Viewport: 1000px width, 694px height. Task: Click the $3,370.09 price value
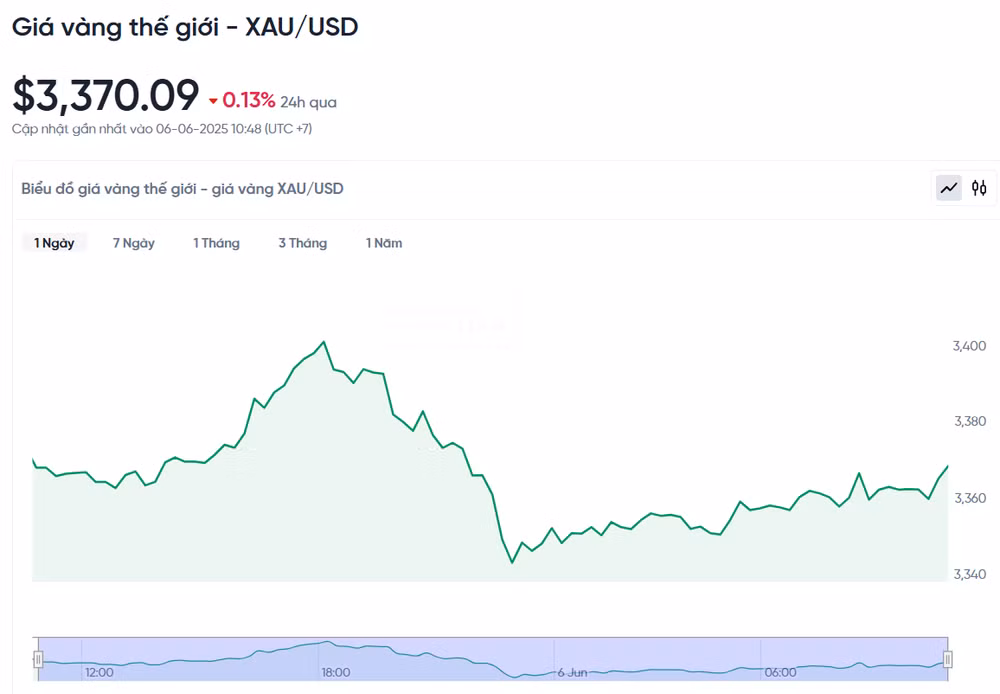click(x=106, y=95)
